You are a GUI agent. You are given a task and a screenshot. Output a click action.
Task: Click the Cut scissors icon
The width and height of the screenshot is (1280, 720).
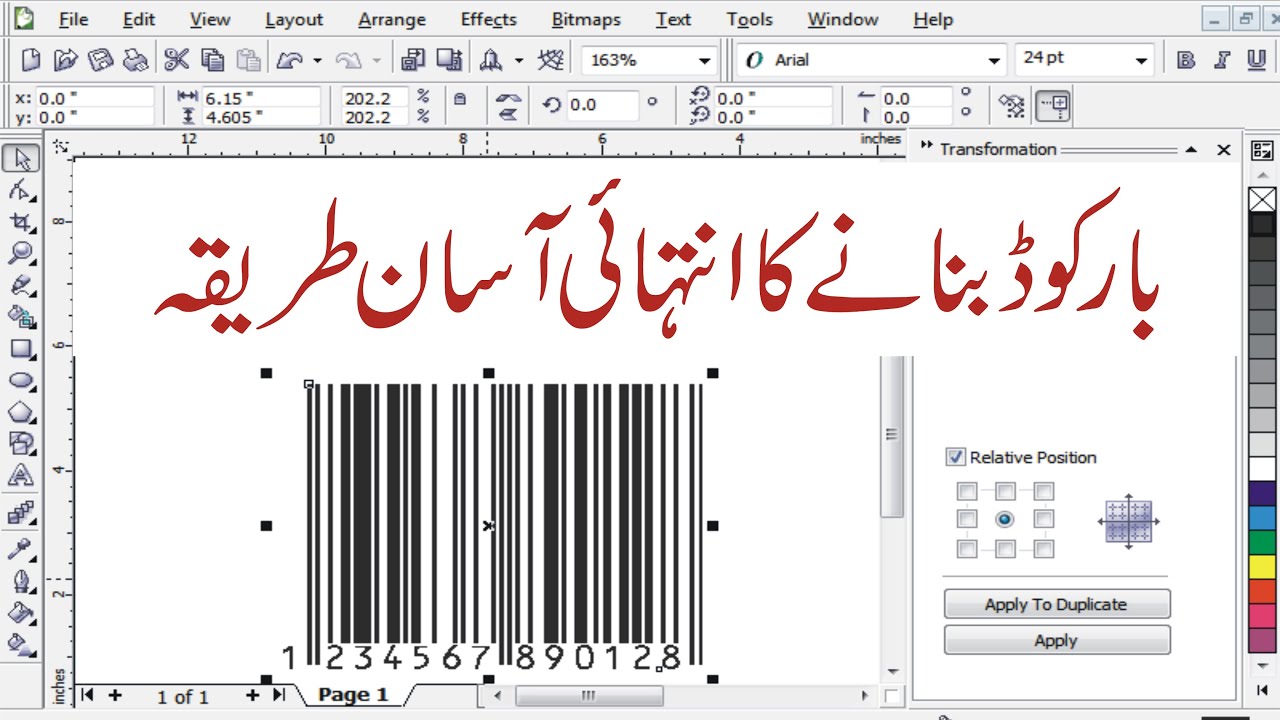point(177,61)
